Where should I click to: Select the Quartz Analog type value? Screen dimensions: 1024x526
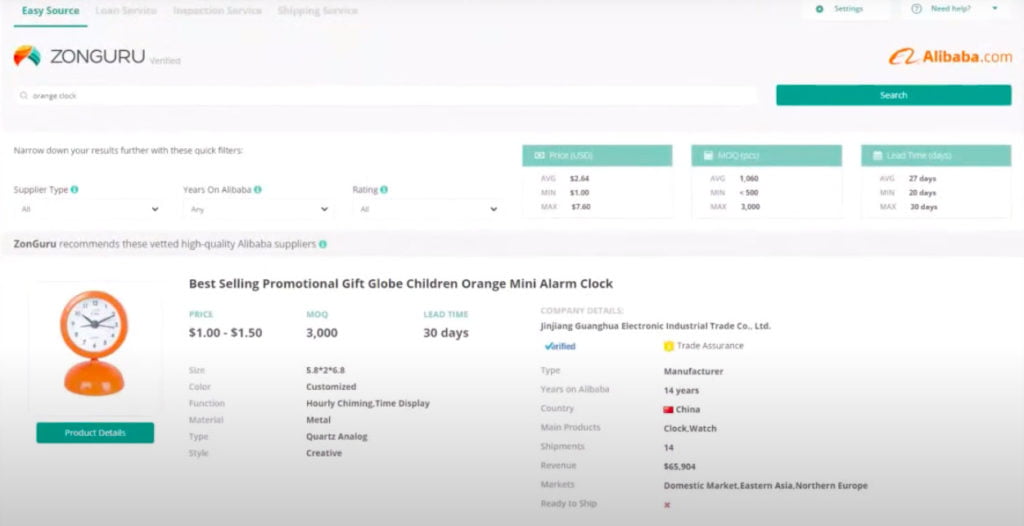pos(337,436)
